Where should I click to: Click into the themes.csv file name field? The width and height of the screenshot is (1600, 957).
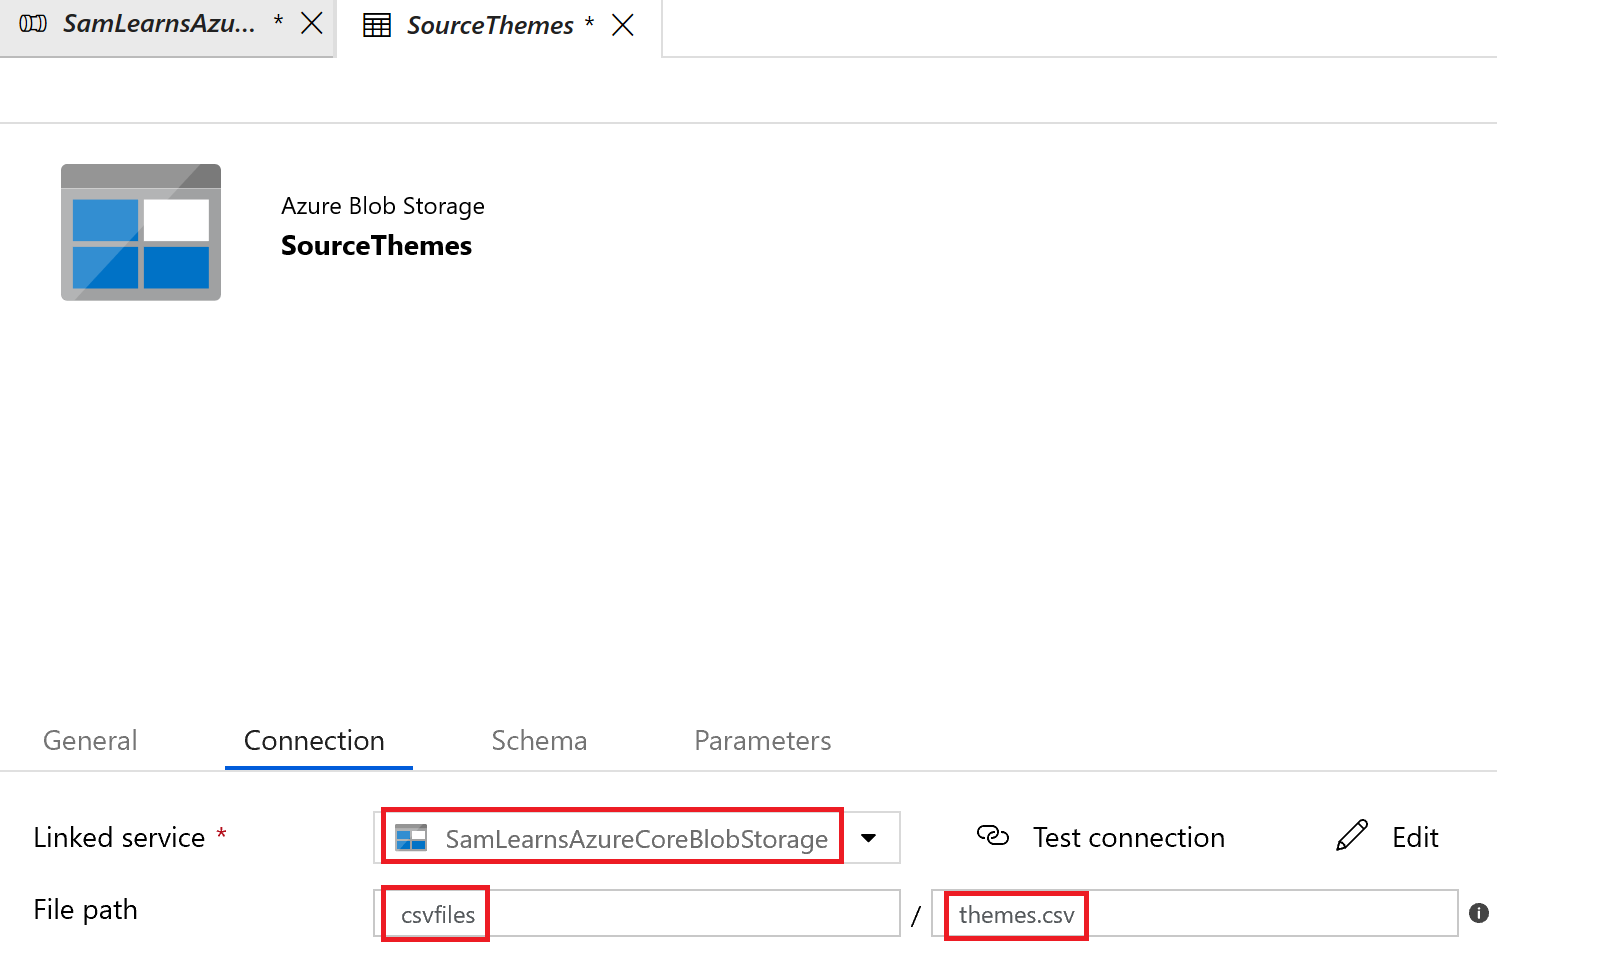1195,914
